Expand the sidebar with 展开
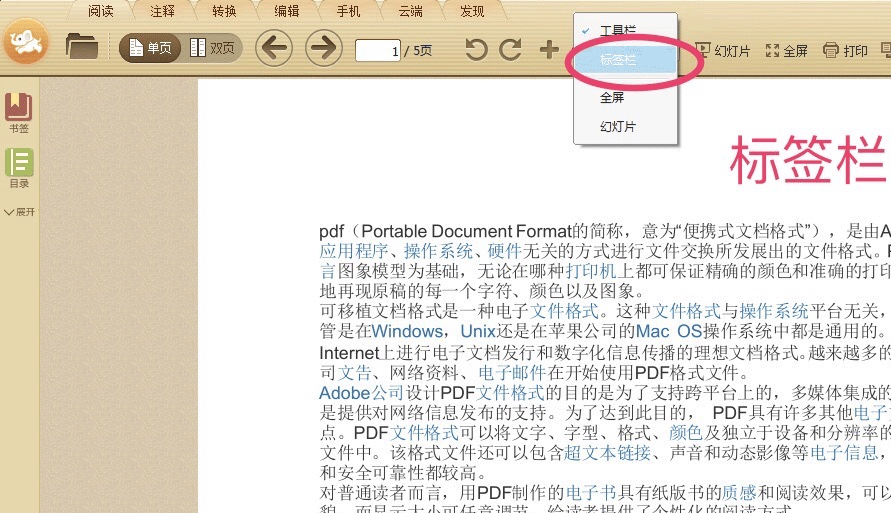The height and width of the screenshot is (513, 891). click(20, 212)
